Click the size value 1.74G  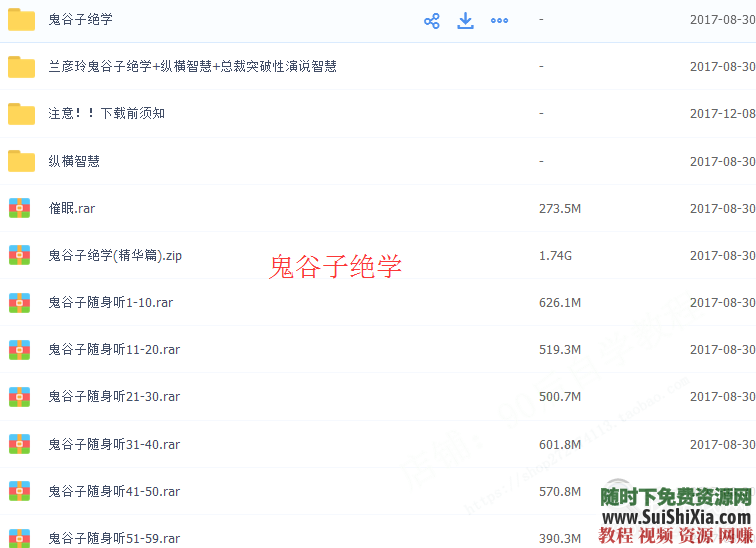pyautogui.click(x=555, y=256)
